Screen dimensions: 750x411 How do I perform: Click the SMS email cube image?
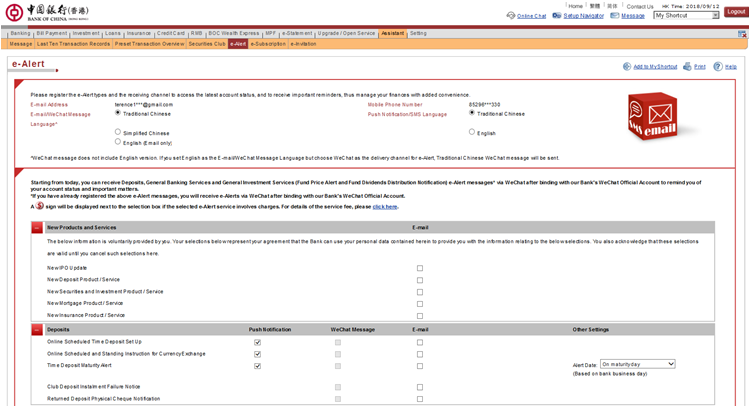[653, 116]
